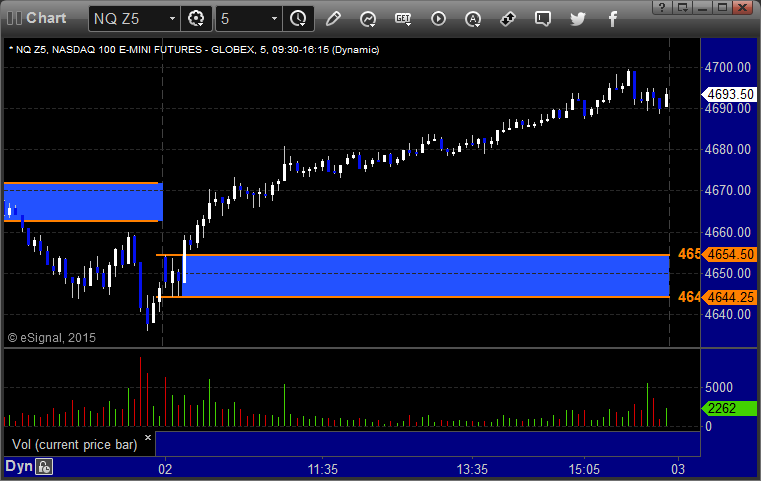
Task: Close the chart window
Action: 743,7
